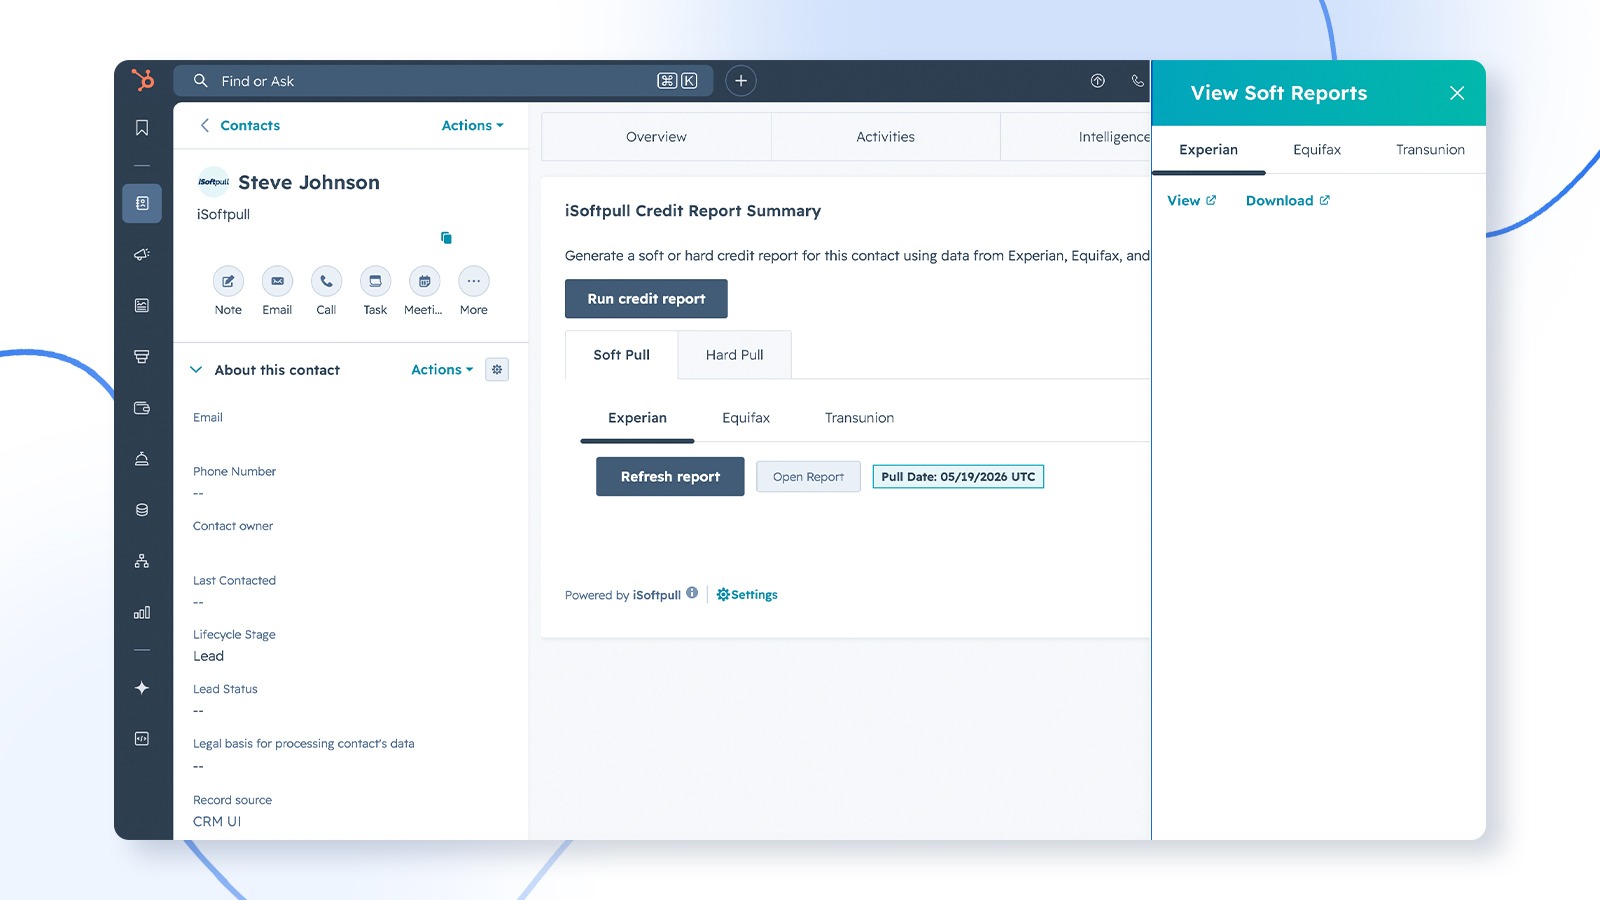The image size is (1600, 900).
Task: Click the upgrade arrow icon in top bar
Action: click(x=1098, y=81)
